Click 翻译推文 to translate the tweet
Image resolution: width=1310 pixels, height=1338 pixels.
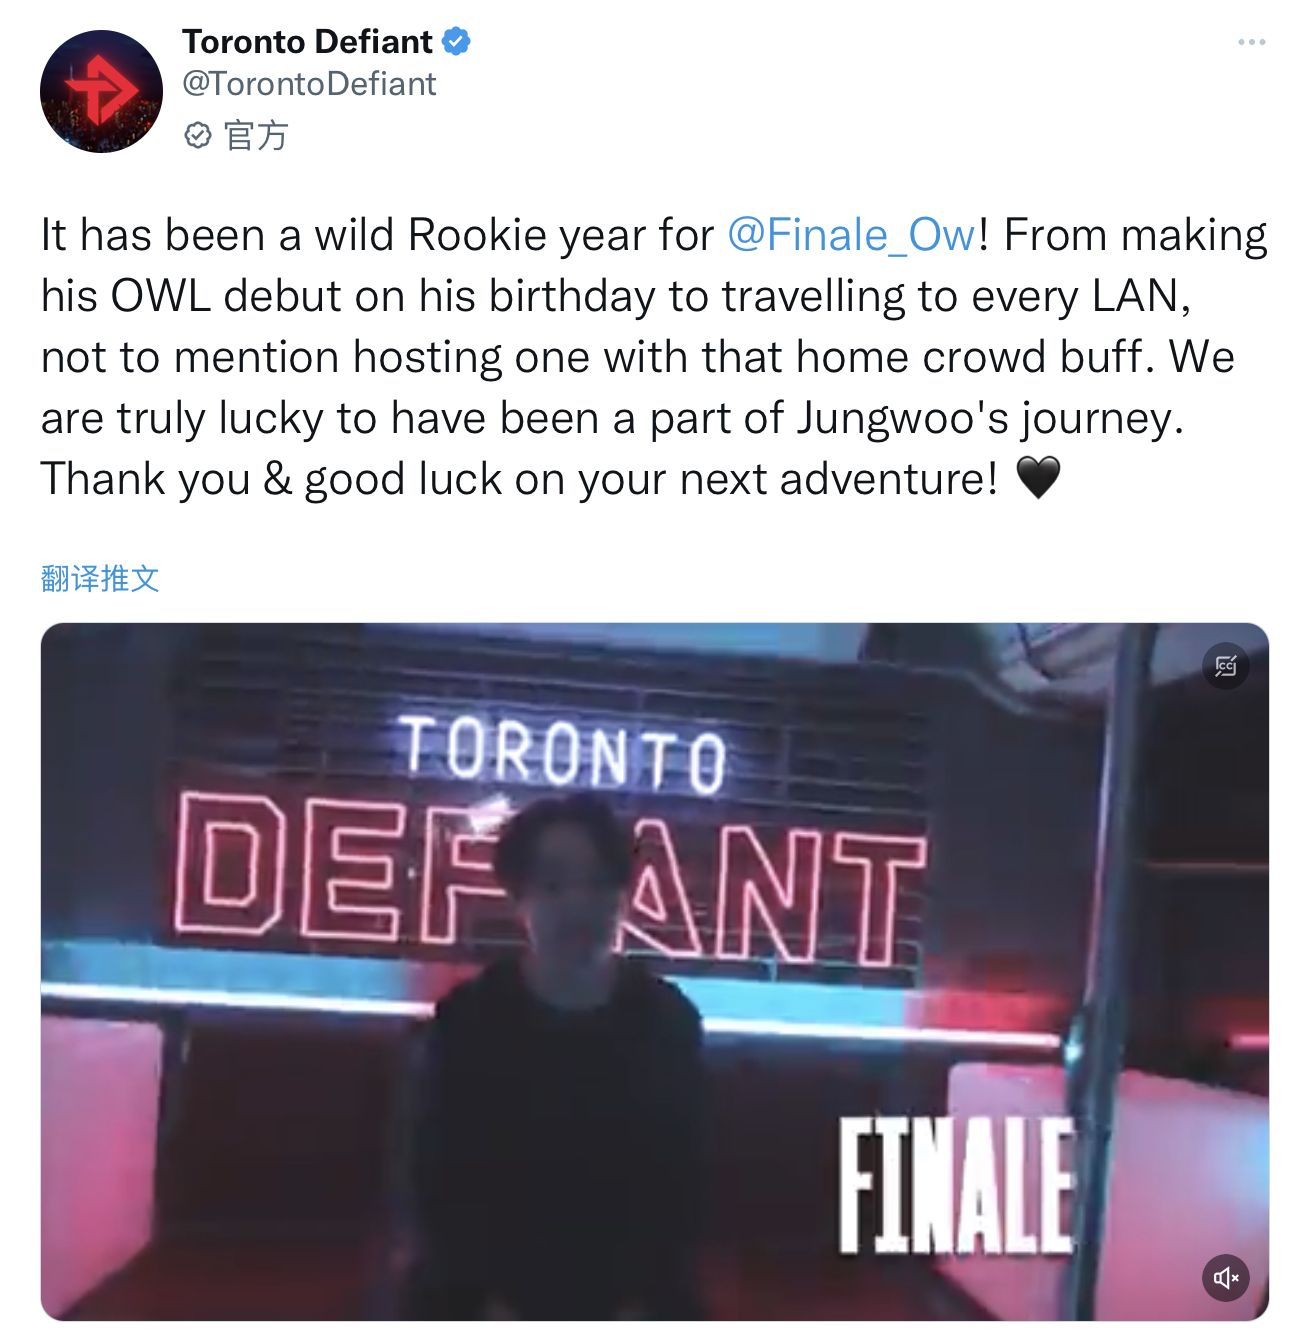coord(100,578)
